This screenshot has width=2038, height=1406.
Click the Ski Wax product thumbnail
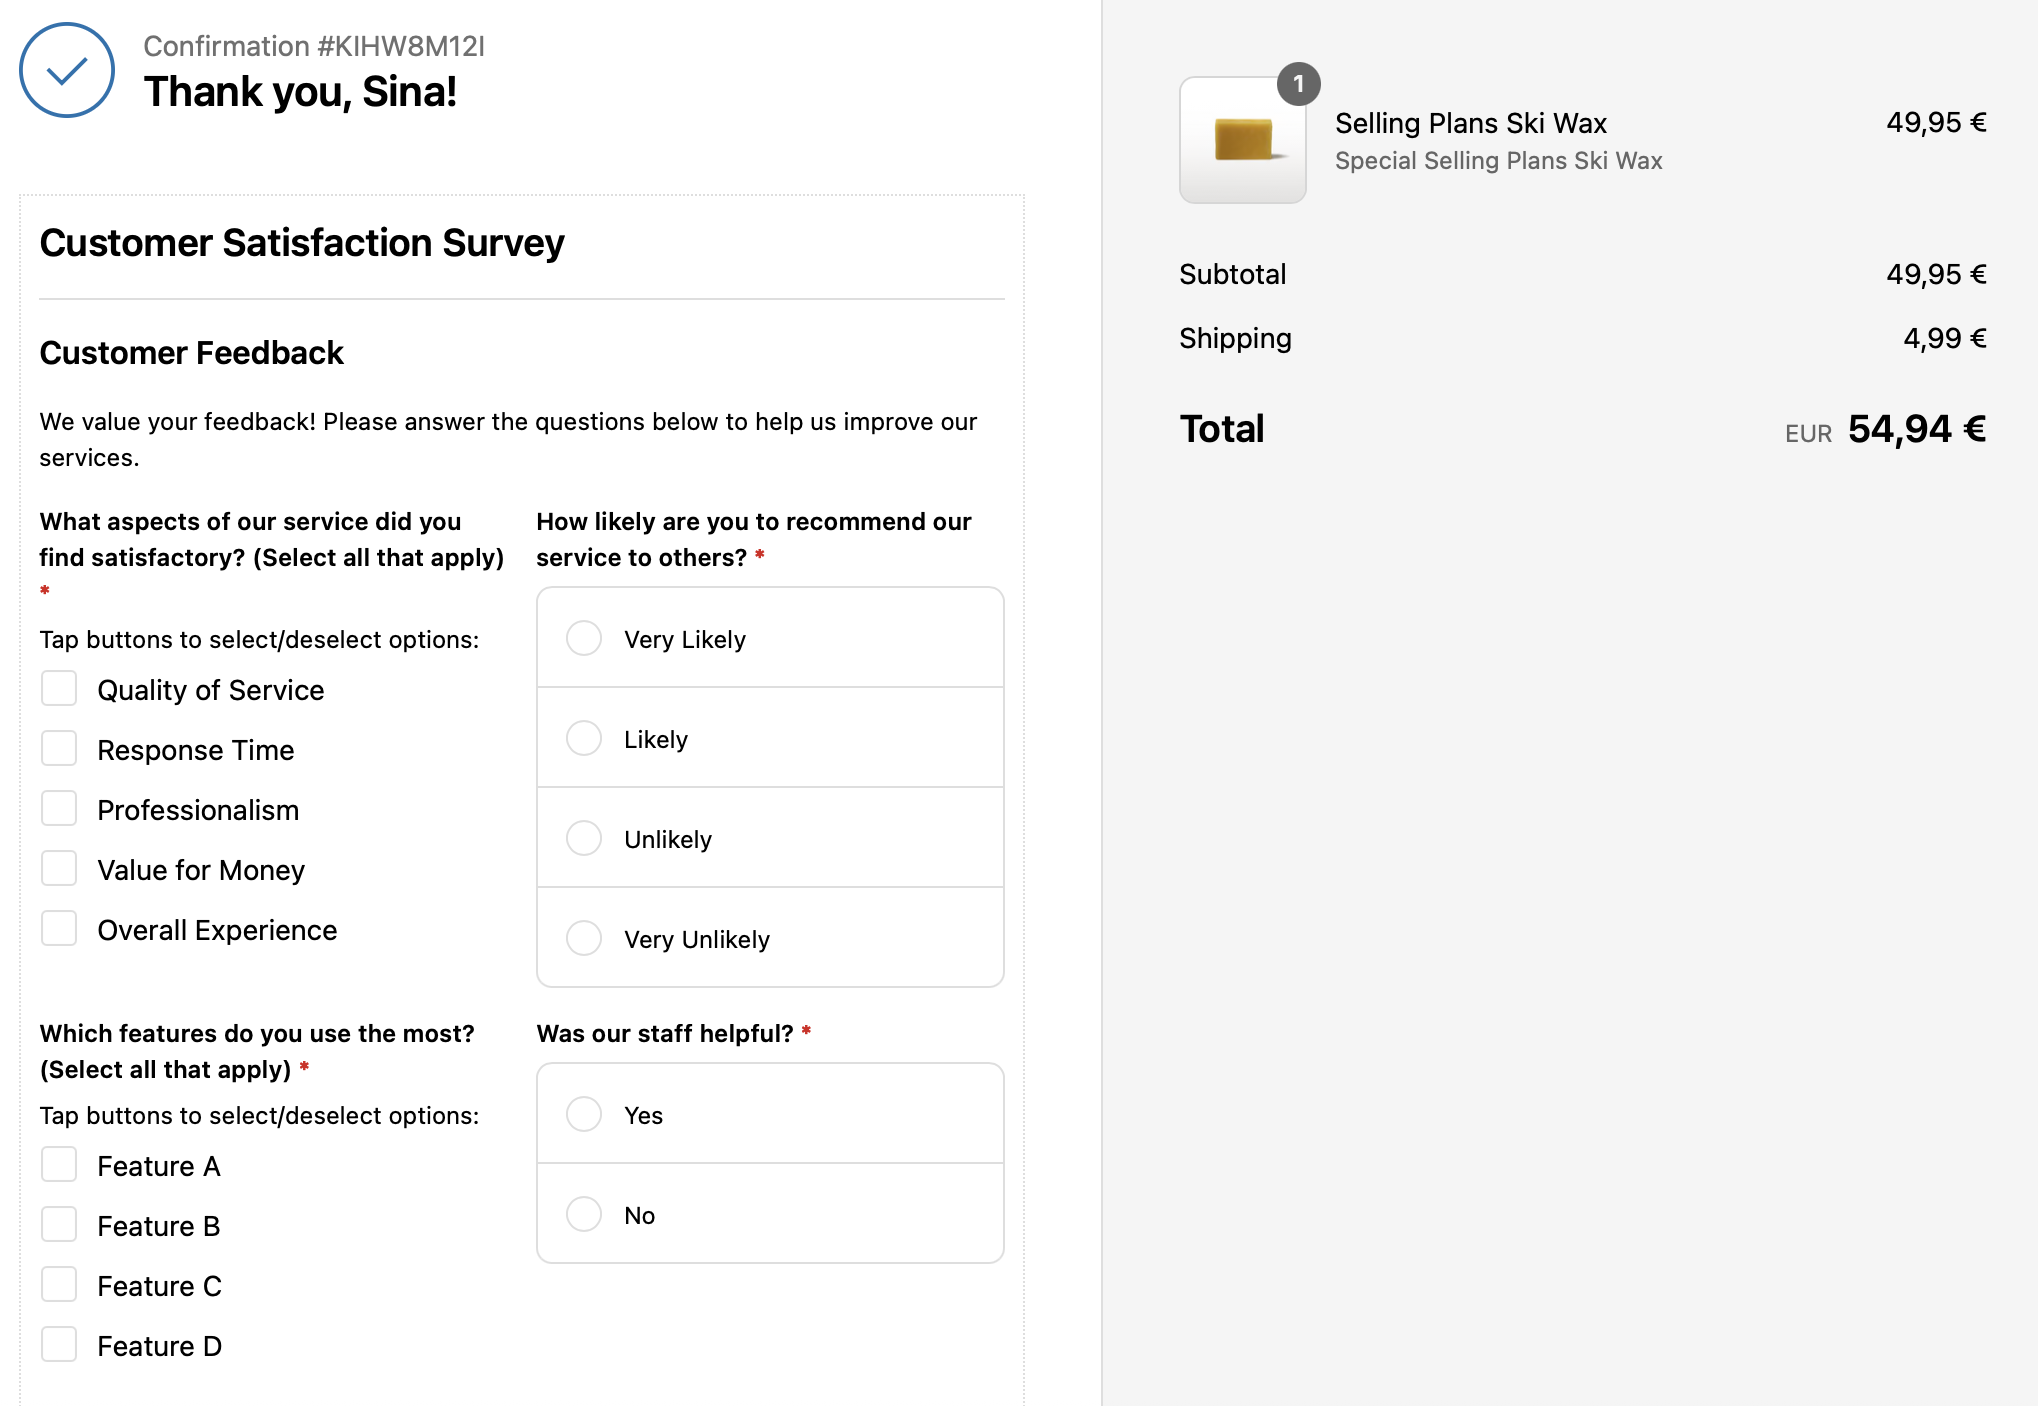pyautogui.click(x=1242, y=140)
